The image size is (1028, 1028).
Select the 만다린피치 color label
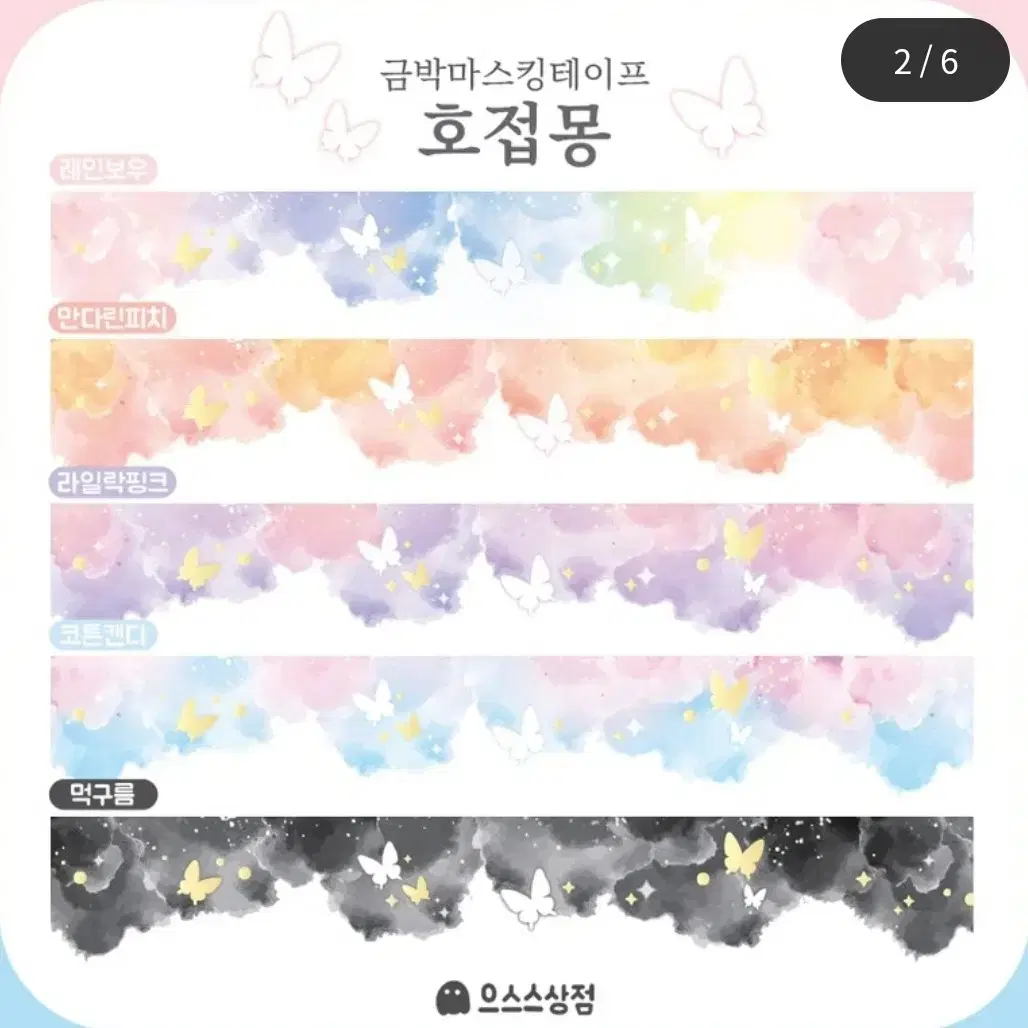tap(112, 319)
